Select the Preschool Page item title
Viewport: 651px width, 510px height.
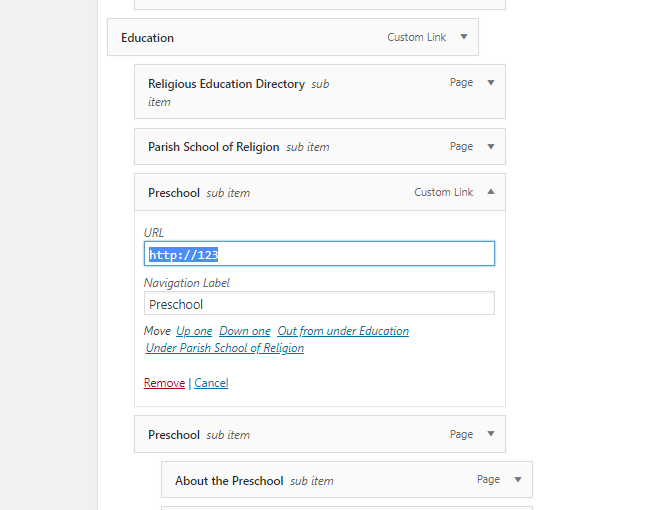coord(174,435)
